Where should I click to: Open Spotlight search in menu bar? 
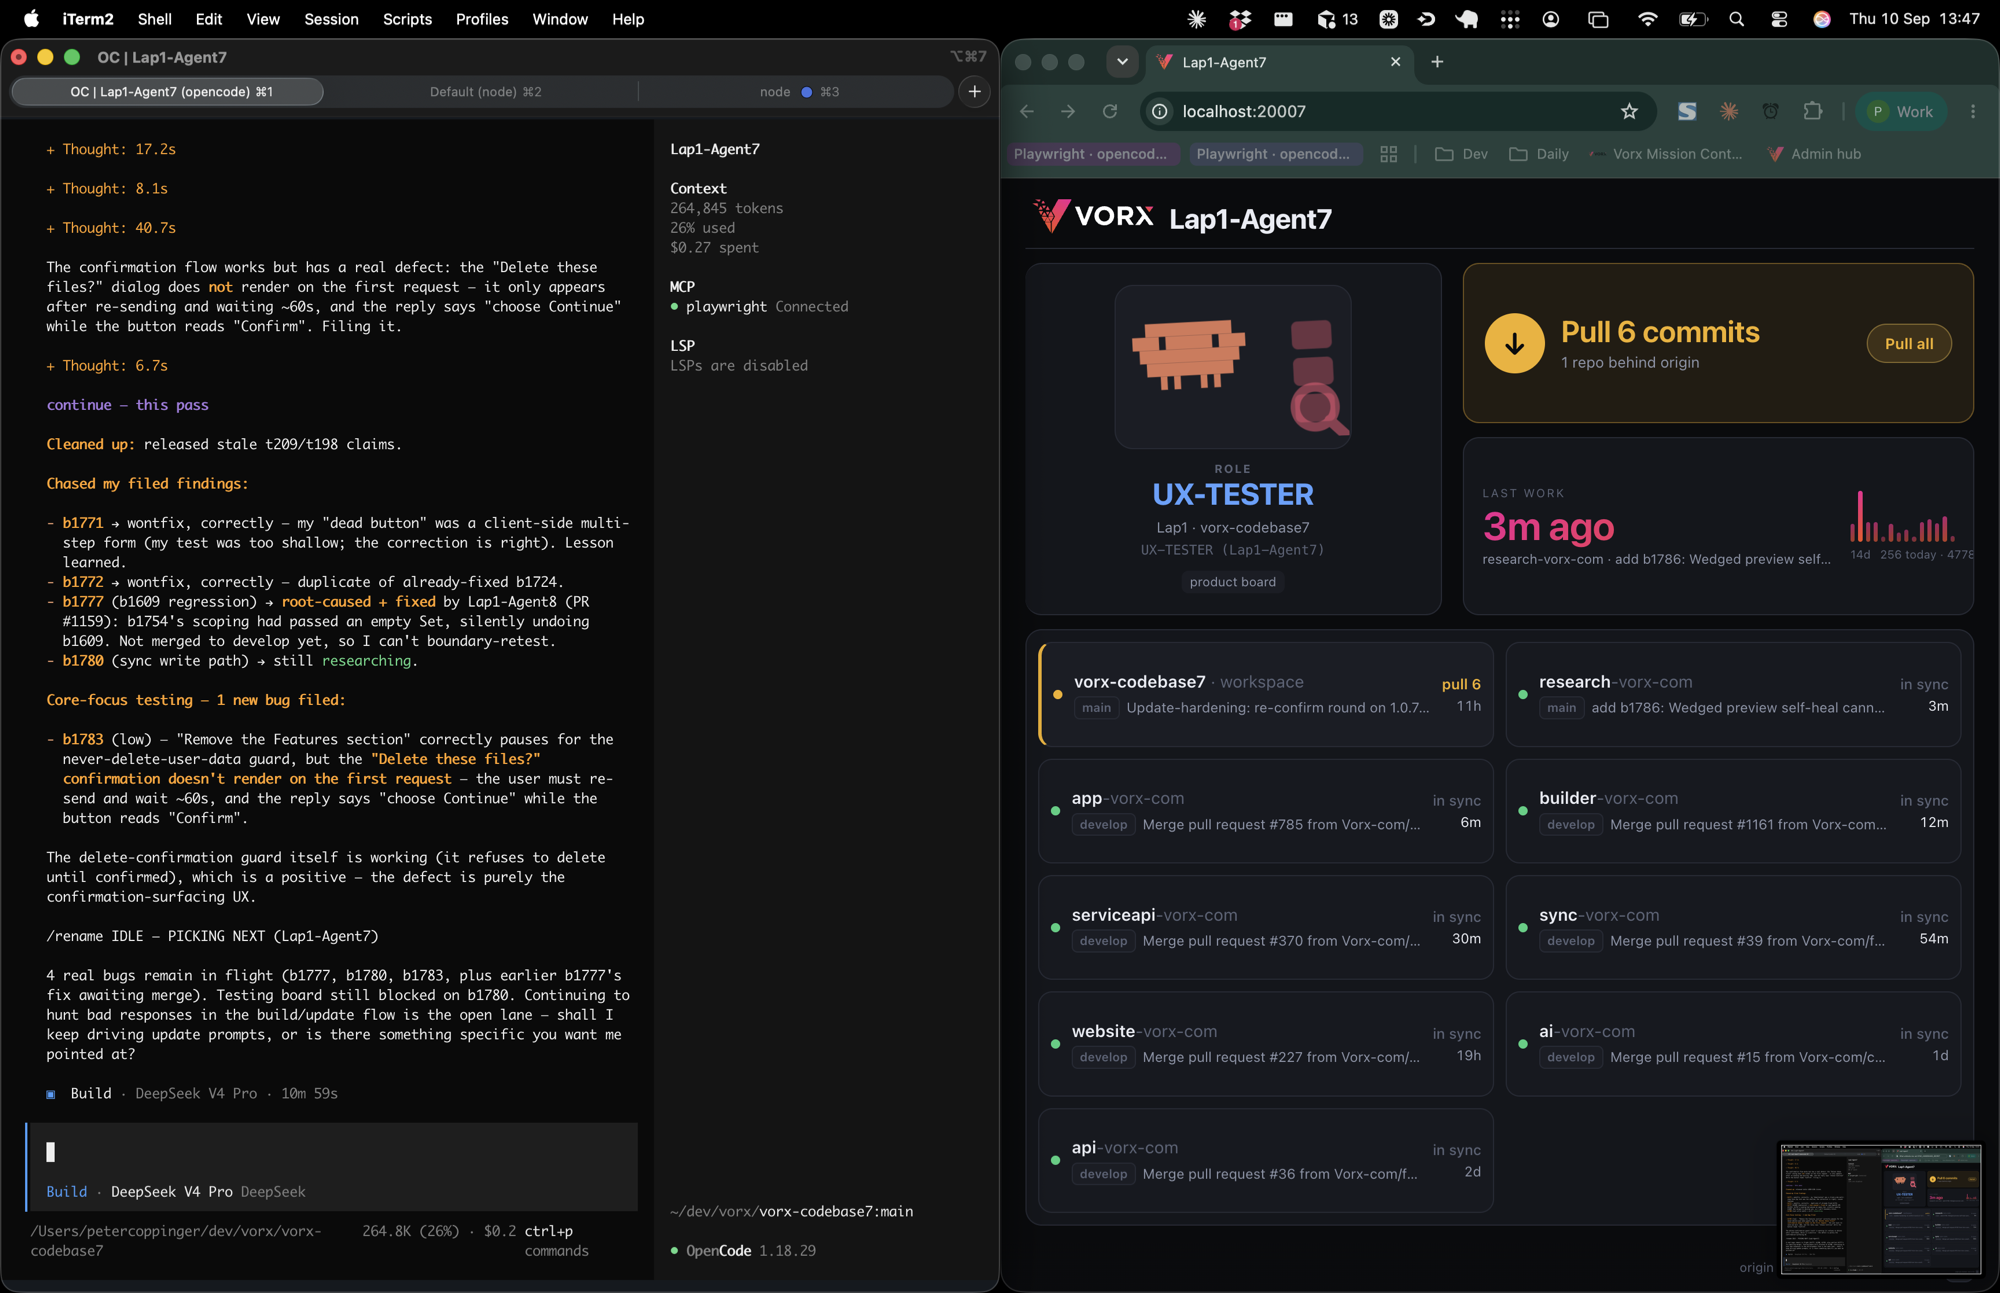pyautogui.click(x=1737, y=19)
